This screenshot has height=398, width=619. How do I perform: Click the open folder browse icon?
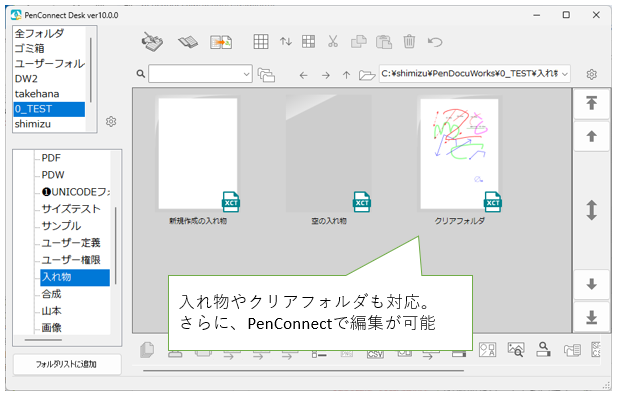click(x=367, y=75)
